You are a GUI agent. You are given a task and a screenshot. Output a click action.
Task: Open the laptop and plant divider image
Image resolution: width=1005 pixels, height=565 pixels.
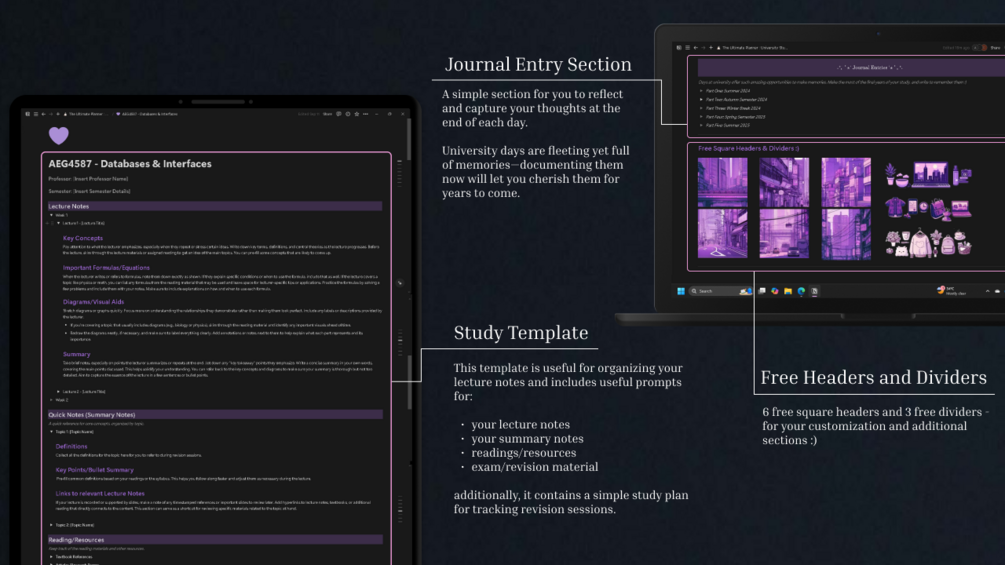click(928, 174)
